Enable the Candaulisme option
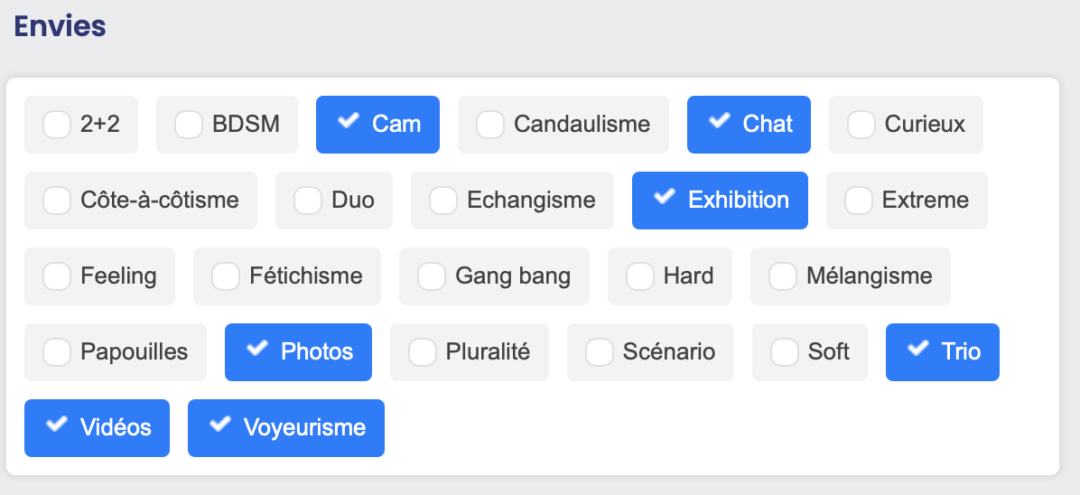This screenshot has width=1080, height=495. [x=490, y=125]
